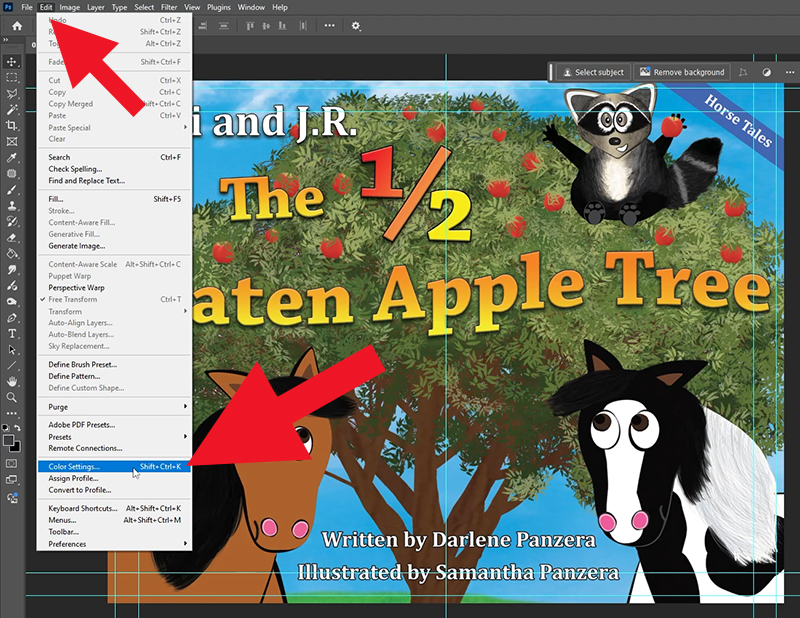Click the align bottom edges icon
The height and width of the screenshot is (618, 800).
click(282, 26)
